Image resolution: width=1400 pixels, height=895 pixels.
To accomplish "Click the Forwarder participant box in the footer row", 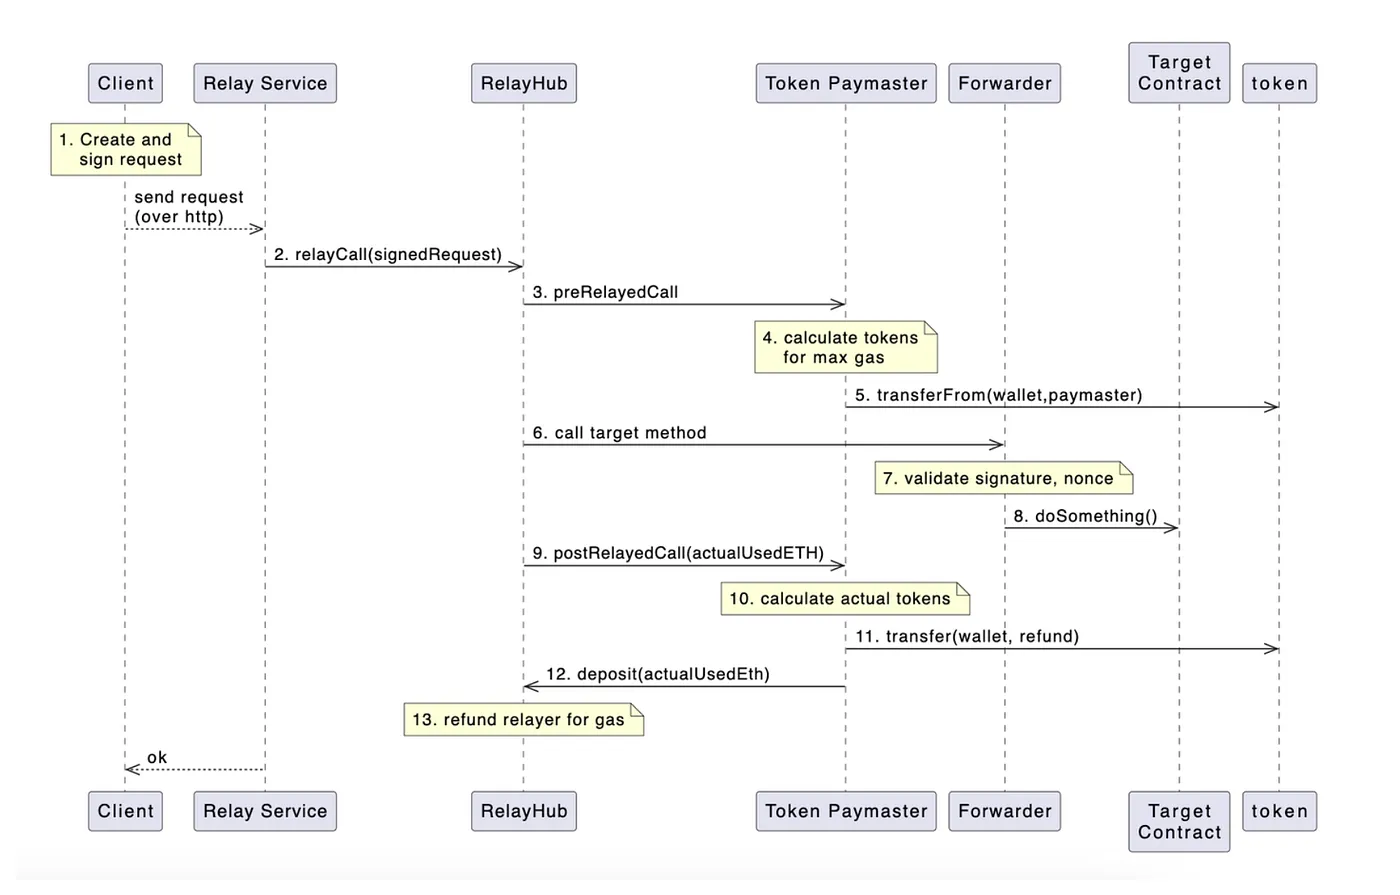I will [x=1004, y=811].
